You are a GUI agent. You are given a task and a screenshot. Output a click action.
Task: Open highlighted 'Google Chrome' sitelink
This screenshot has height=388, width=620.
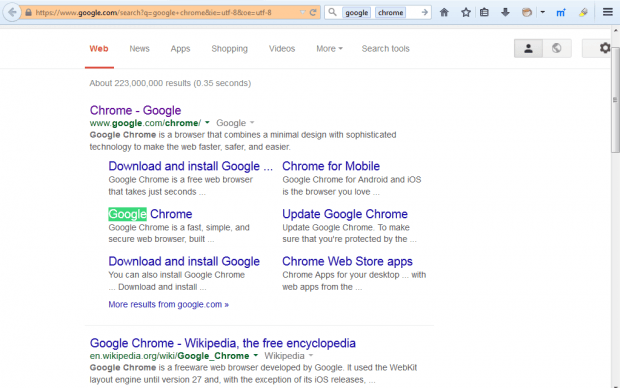click(x=150, y=214)
